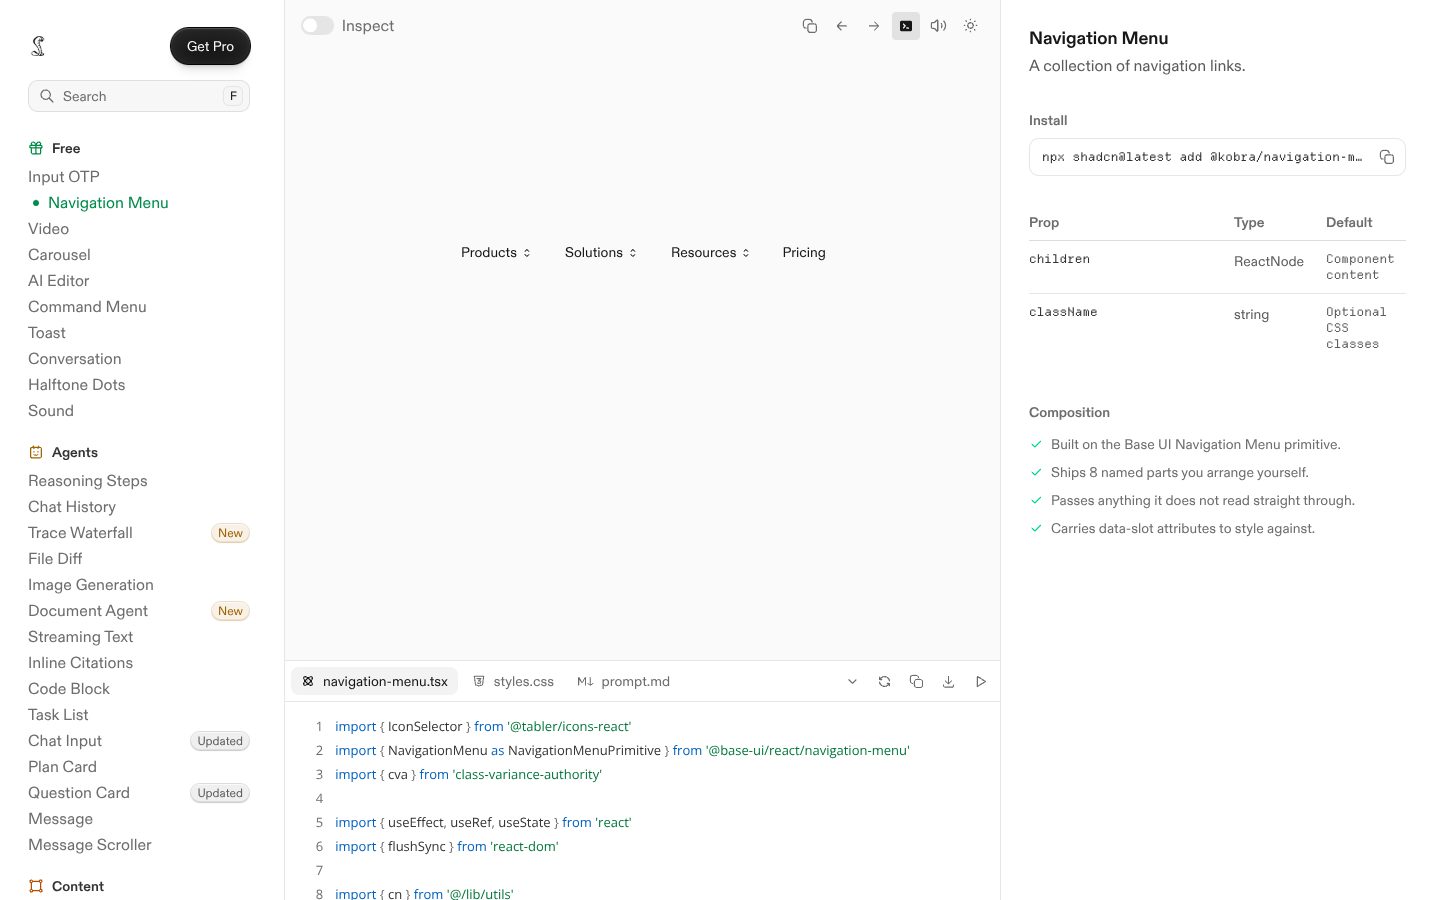Click the magnifier icon in the search box
Viewport: 1440px width, 900px height.
[x=47, y=96]
